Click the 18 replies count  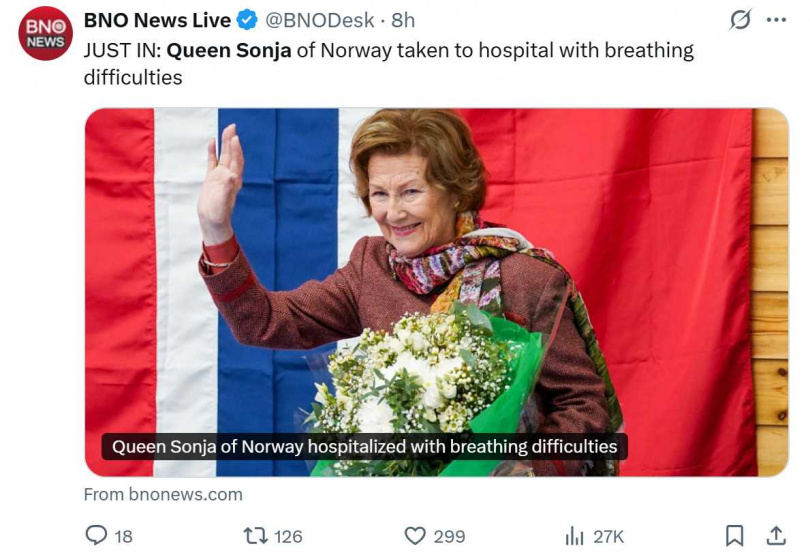123,537
